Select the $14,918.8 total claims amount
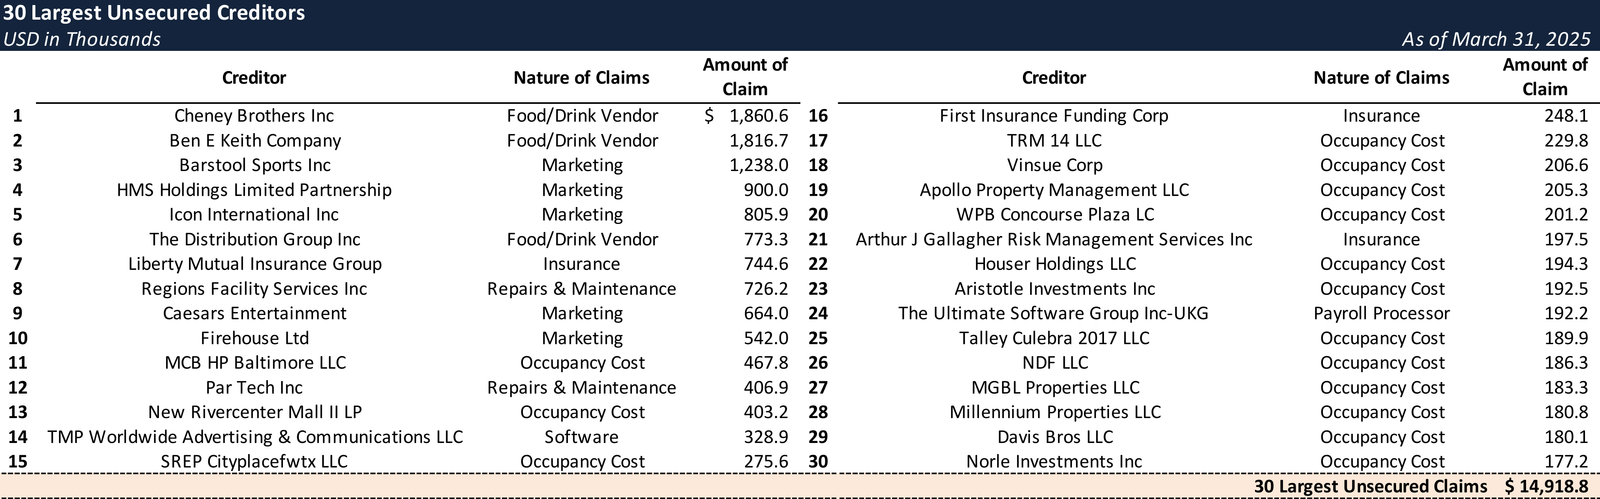Screen dimensions: 1600x499 [1546, 487]
